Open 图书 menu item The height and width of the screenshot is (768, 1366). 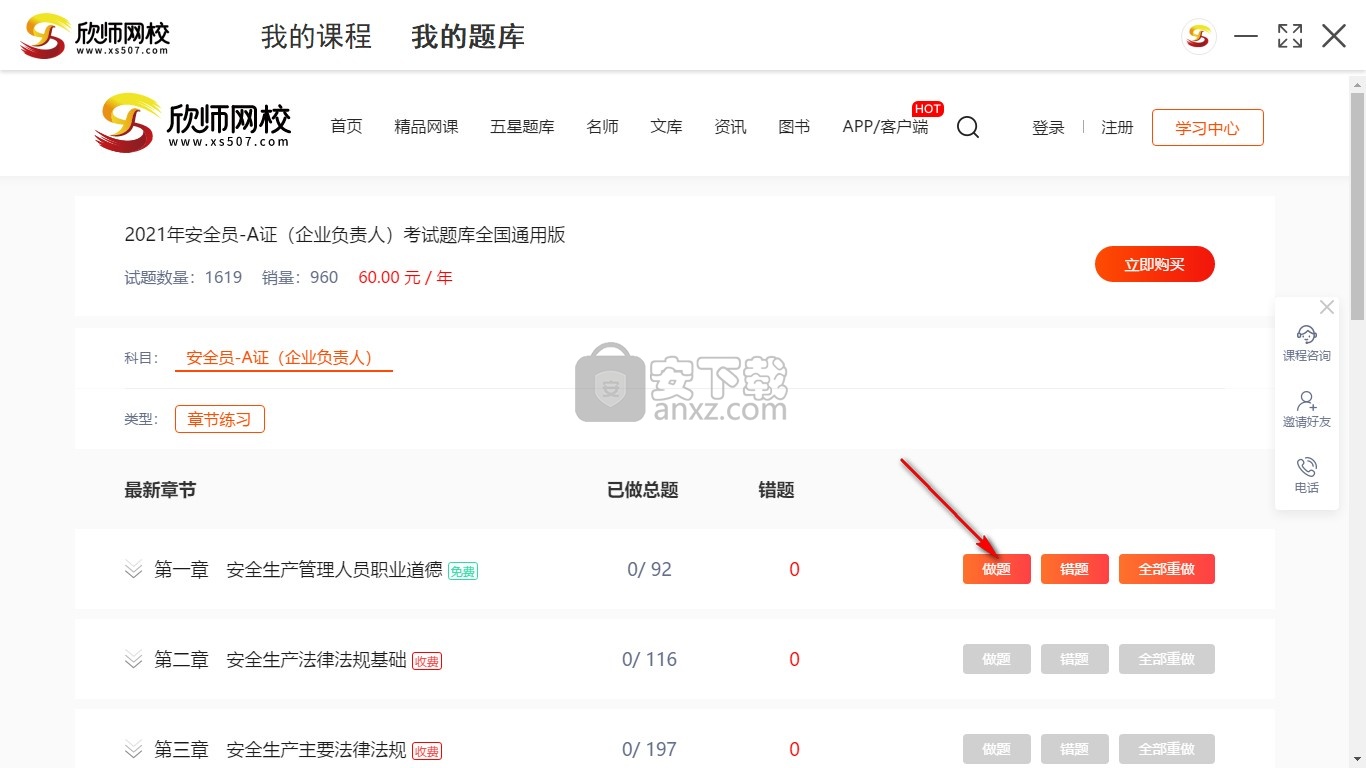(x=794, y=127)
